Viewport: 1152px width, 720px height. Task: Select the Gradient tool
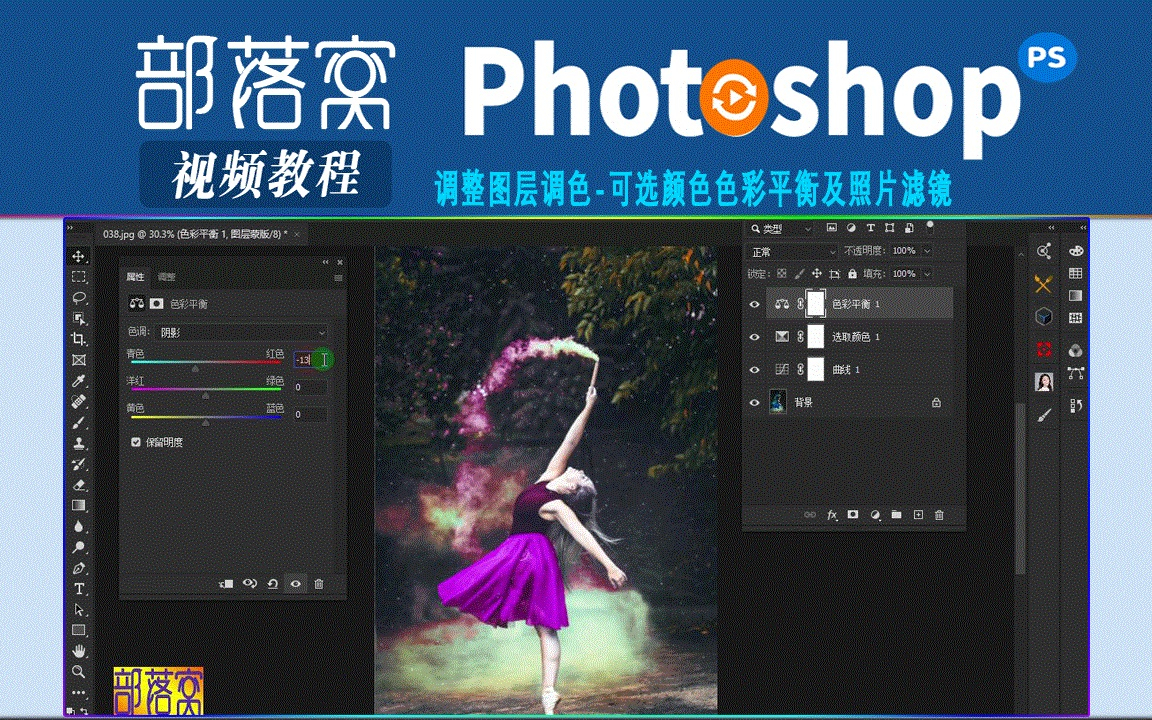tap(79, 505)
